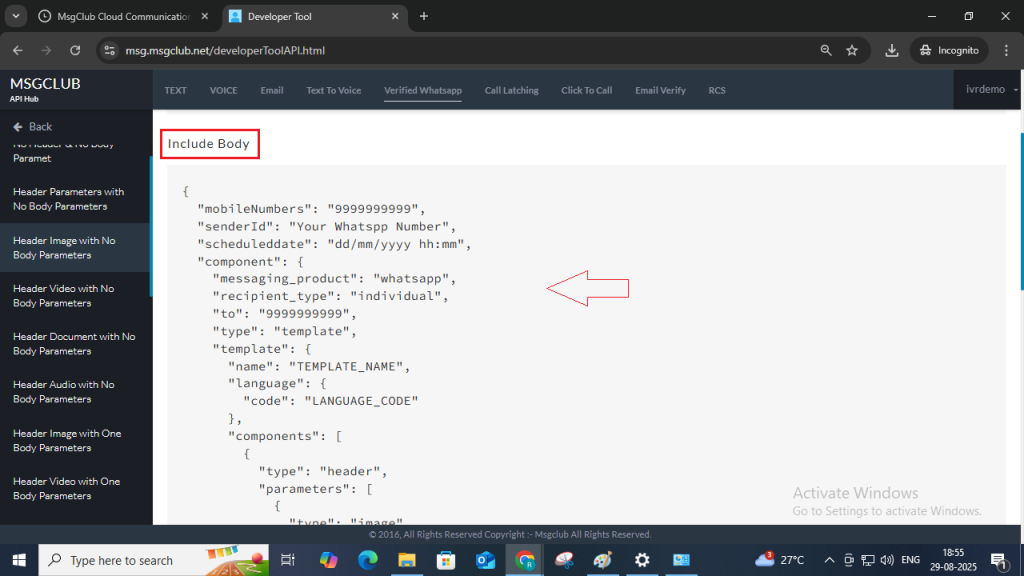The image size is (1024, 576).
Task: Bookmark this page with star icon
Action: tap(852, 50)
